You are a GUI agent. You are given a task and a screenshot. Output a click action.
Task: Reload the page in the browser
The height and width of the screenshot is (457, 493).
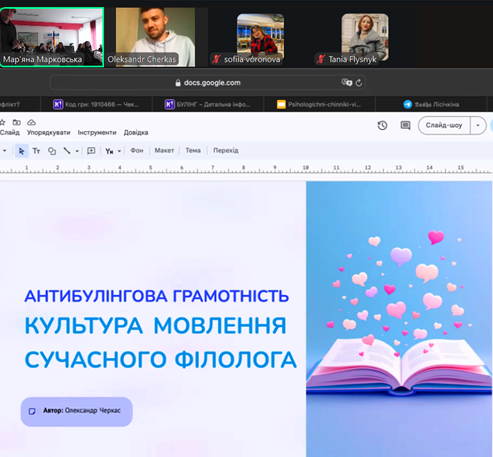pyautogui.click(x=359, y=83)
